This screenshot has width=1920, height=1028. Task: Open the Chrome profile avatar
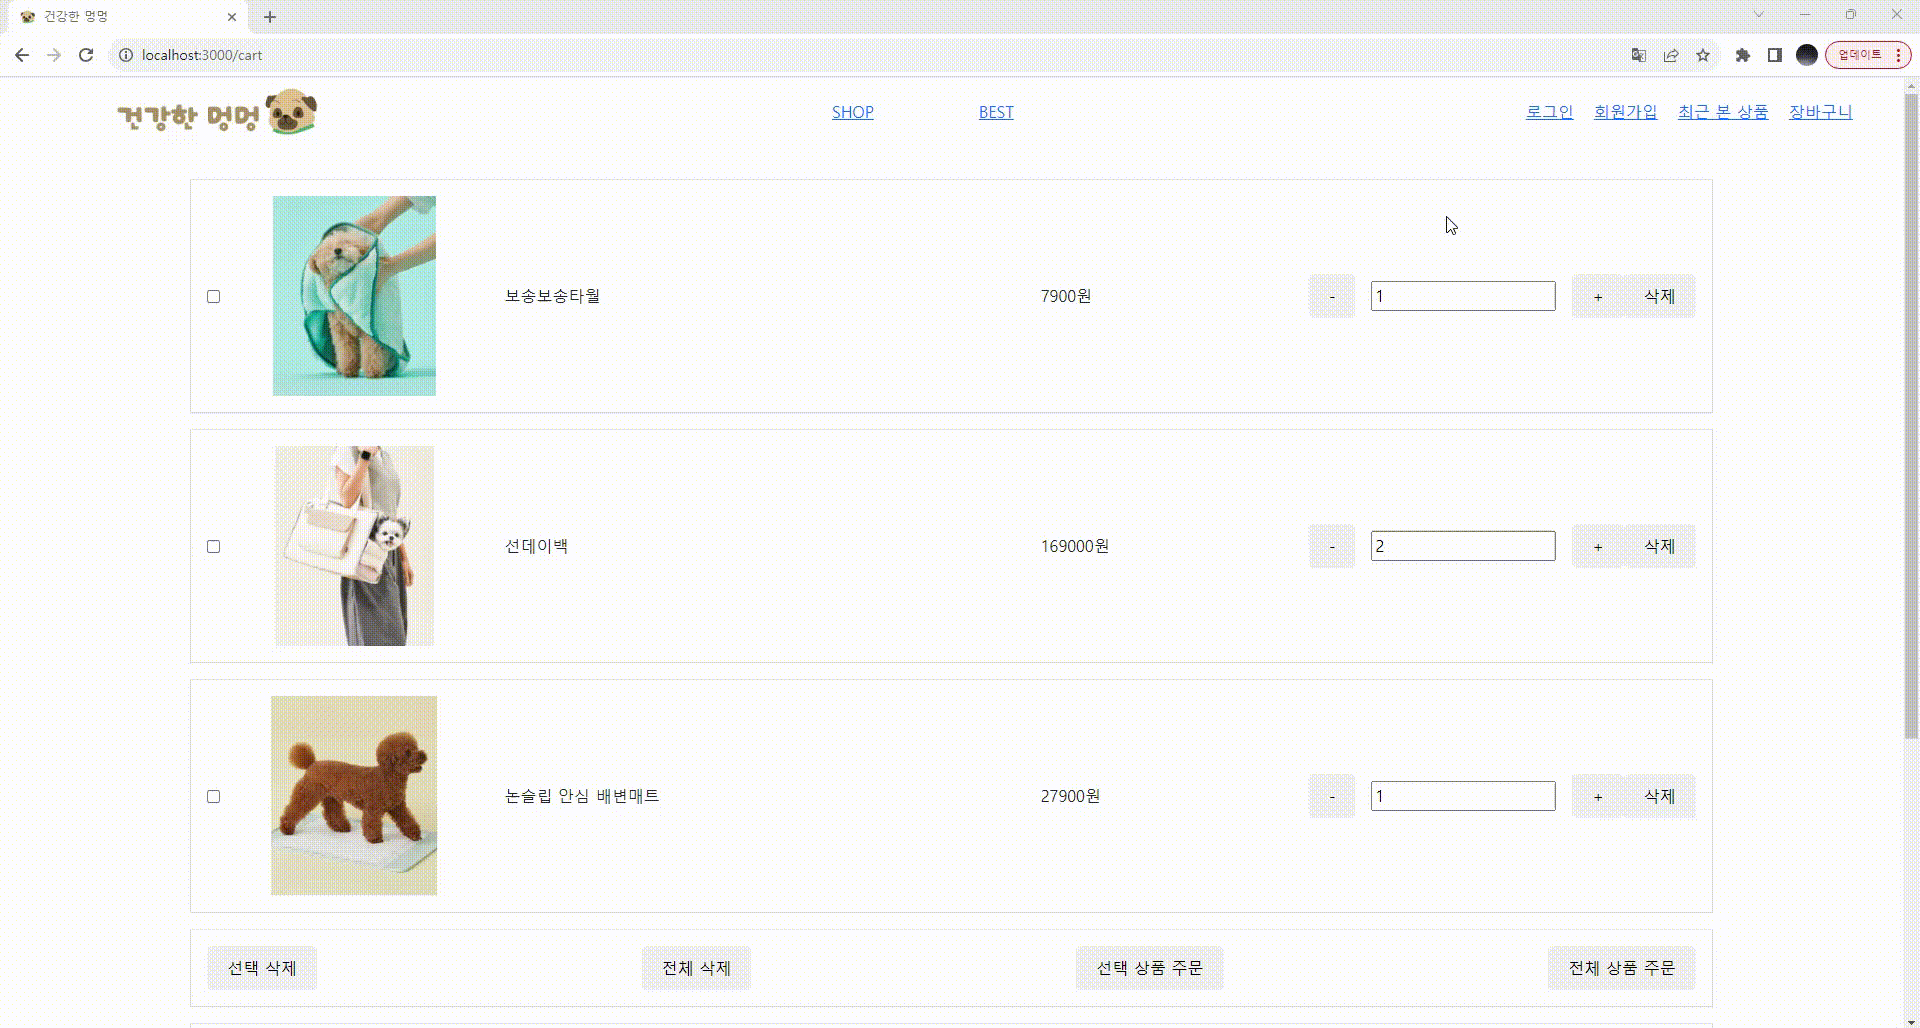pos(1807,55)
